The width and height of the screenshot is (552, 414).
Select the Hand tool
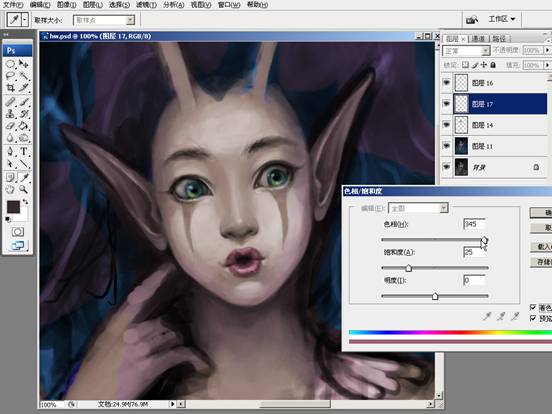pyautogui.click(x=10, y=189)
